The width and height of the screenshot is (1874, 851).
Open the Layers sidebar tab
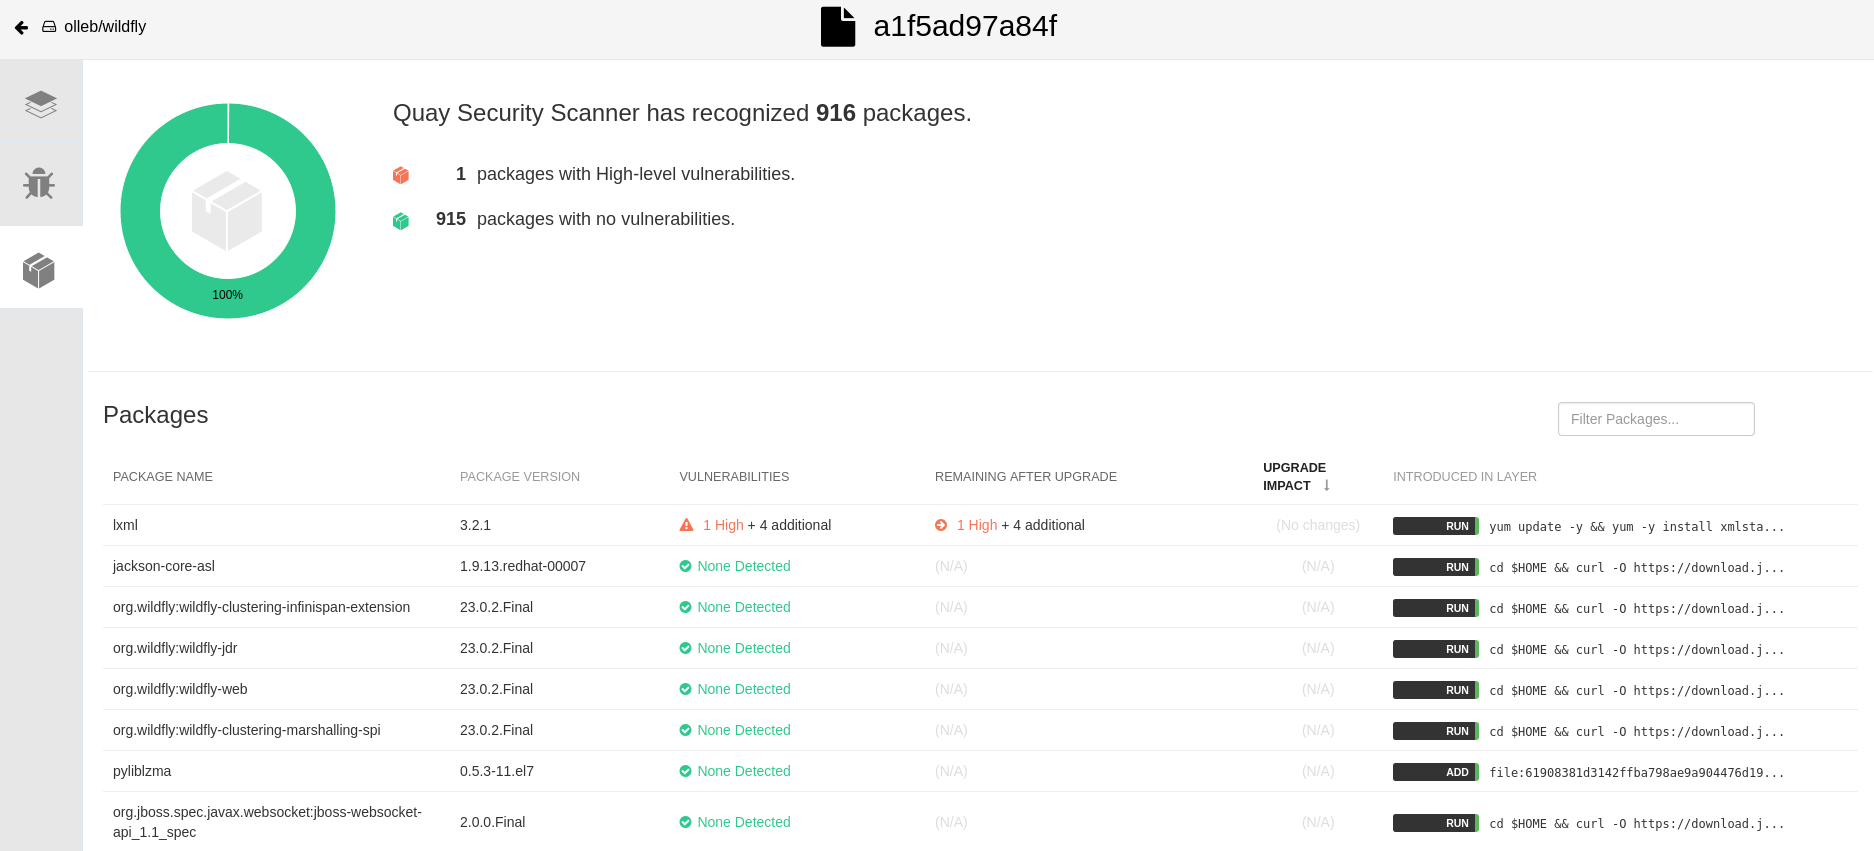[41, 104]
